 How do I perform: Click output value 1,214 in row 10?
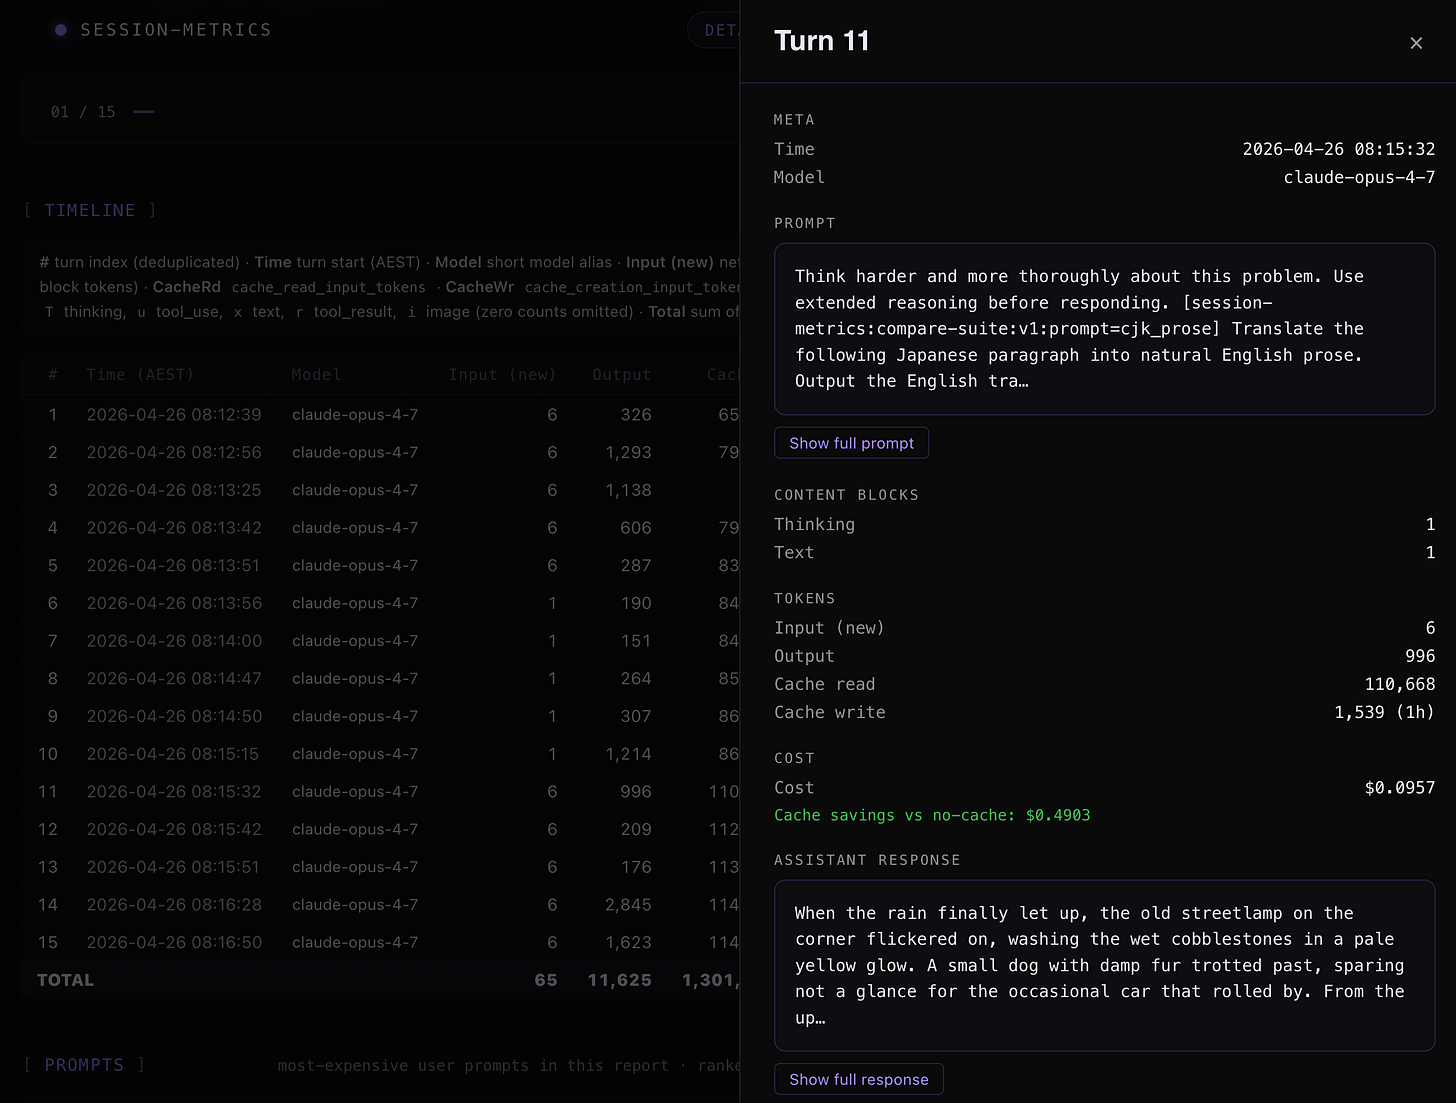point(628,754)
